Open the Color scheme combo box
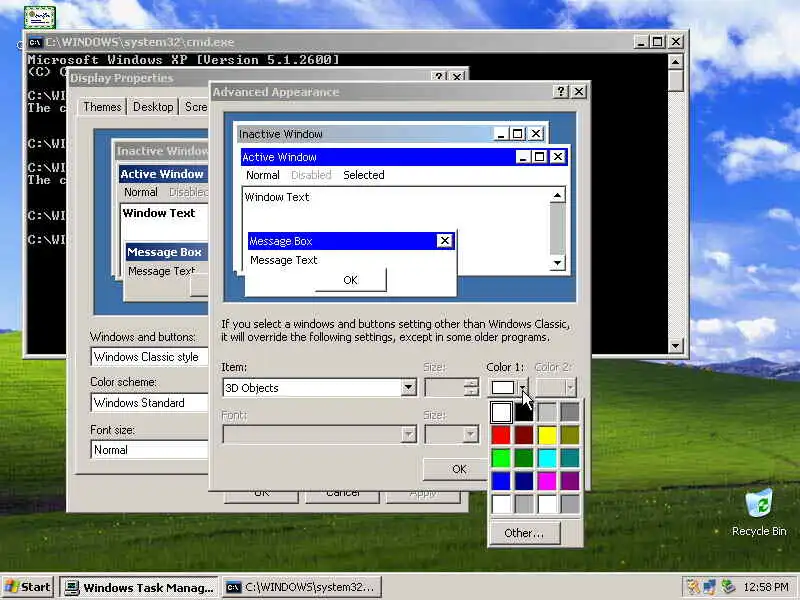Viewport: 800px width, 600px height. coord(150,403)
